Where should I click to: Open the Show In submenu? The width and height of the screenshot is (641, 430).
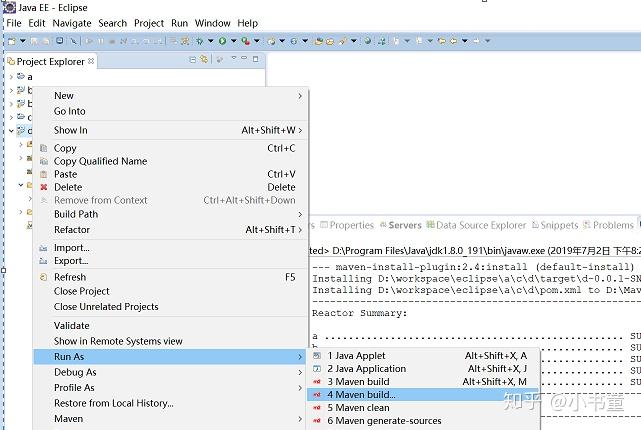(171, 130)
